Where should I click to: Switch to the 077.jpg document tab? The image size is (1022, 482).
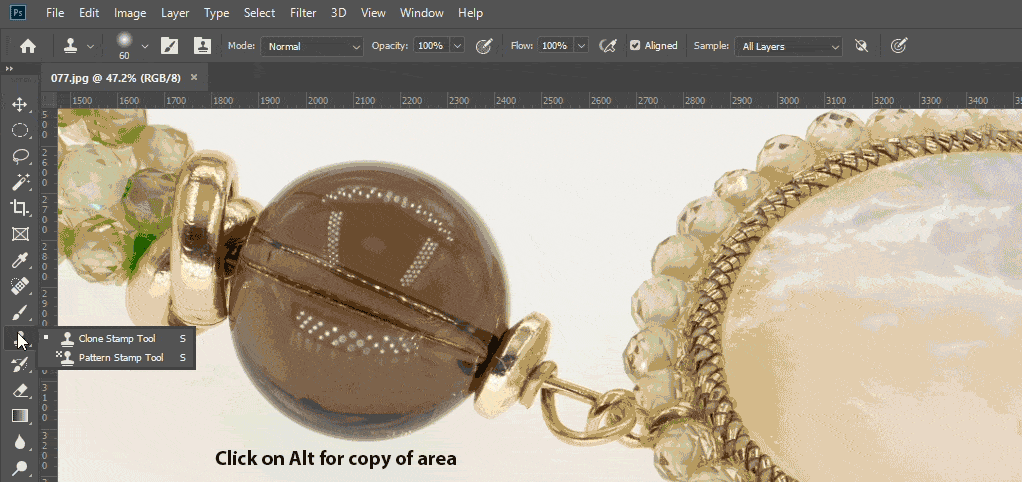pyautogui.click(x=115, y=78)
